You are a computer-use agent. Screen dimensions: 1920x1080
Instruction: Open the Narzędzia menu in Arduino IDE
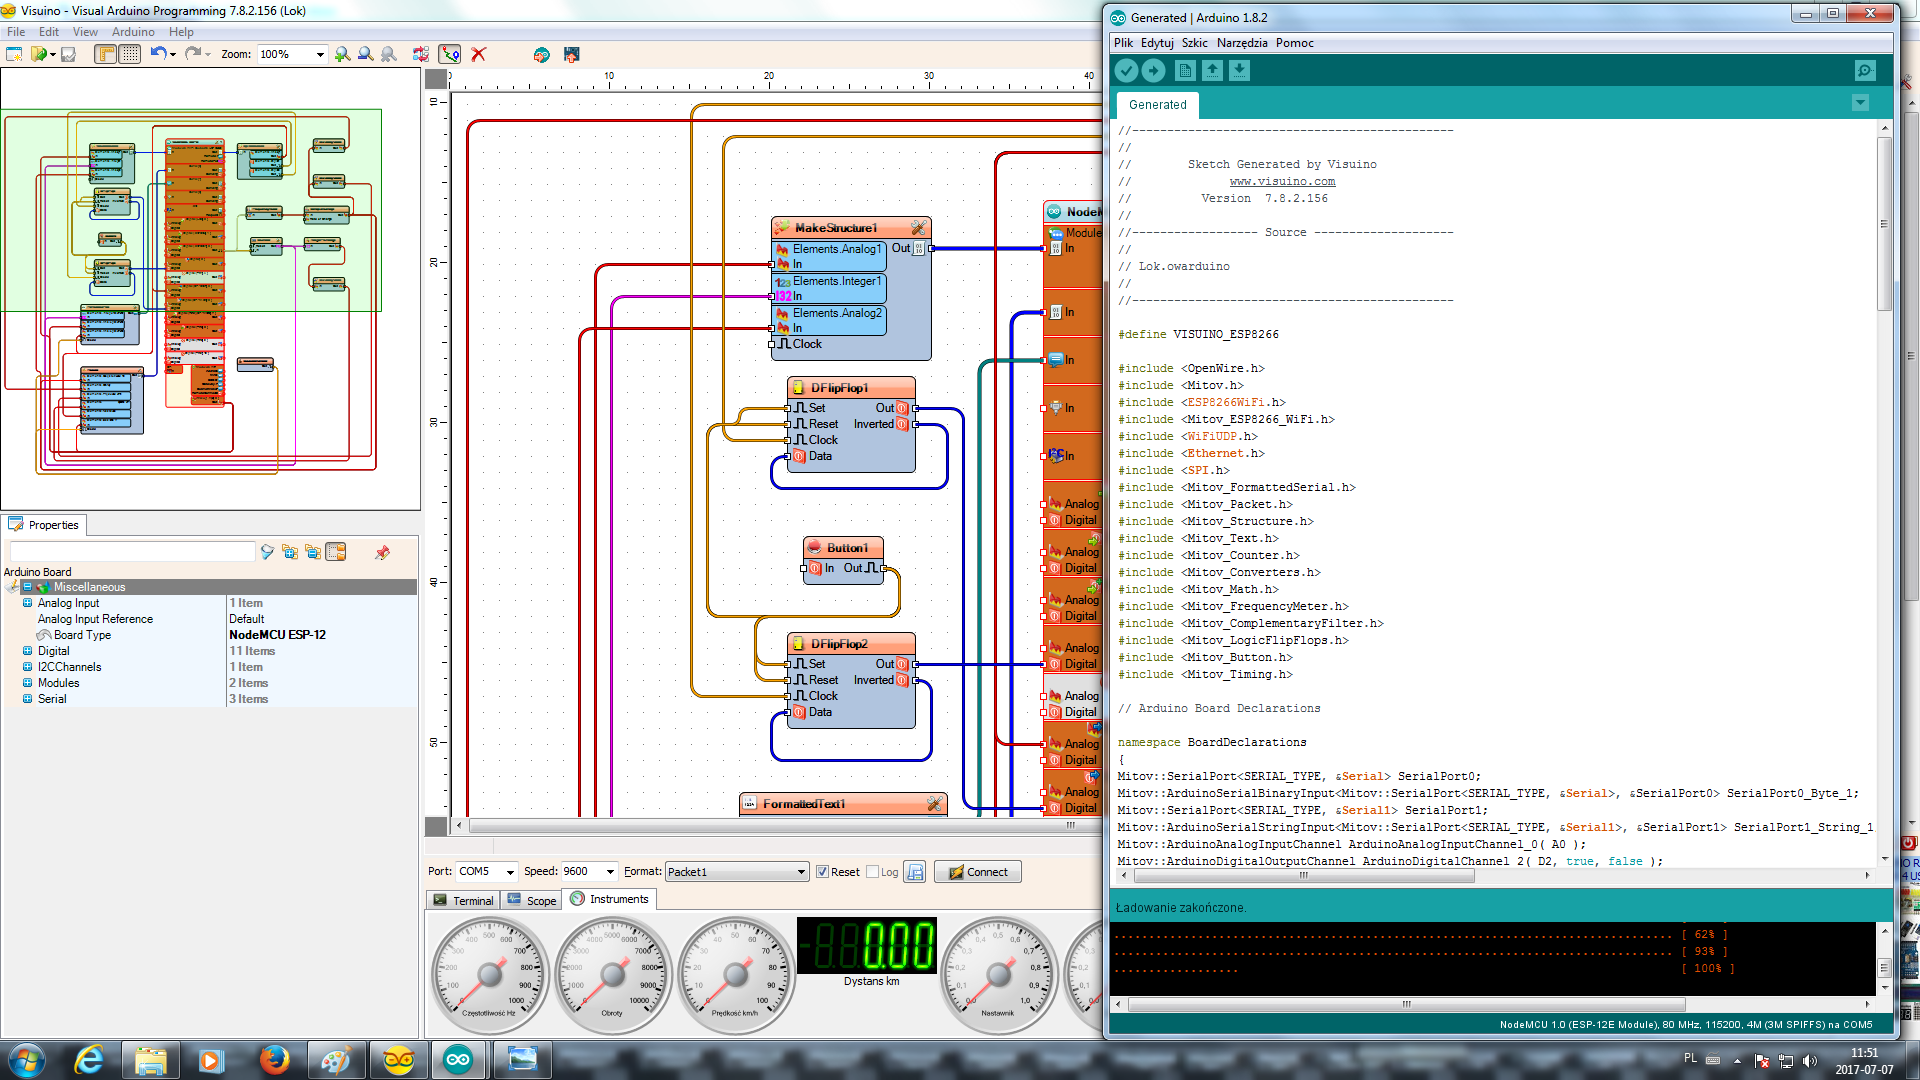(1242, 43)
